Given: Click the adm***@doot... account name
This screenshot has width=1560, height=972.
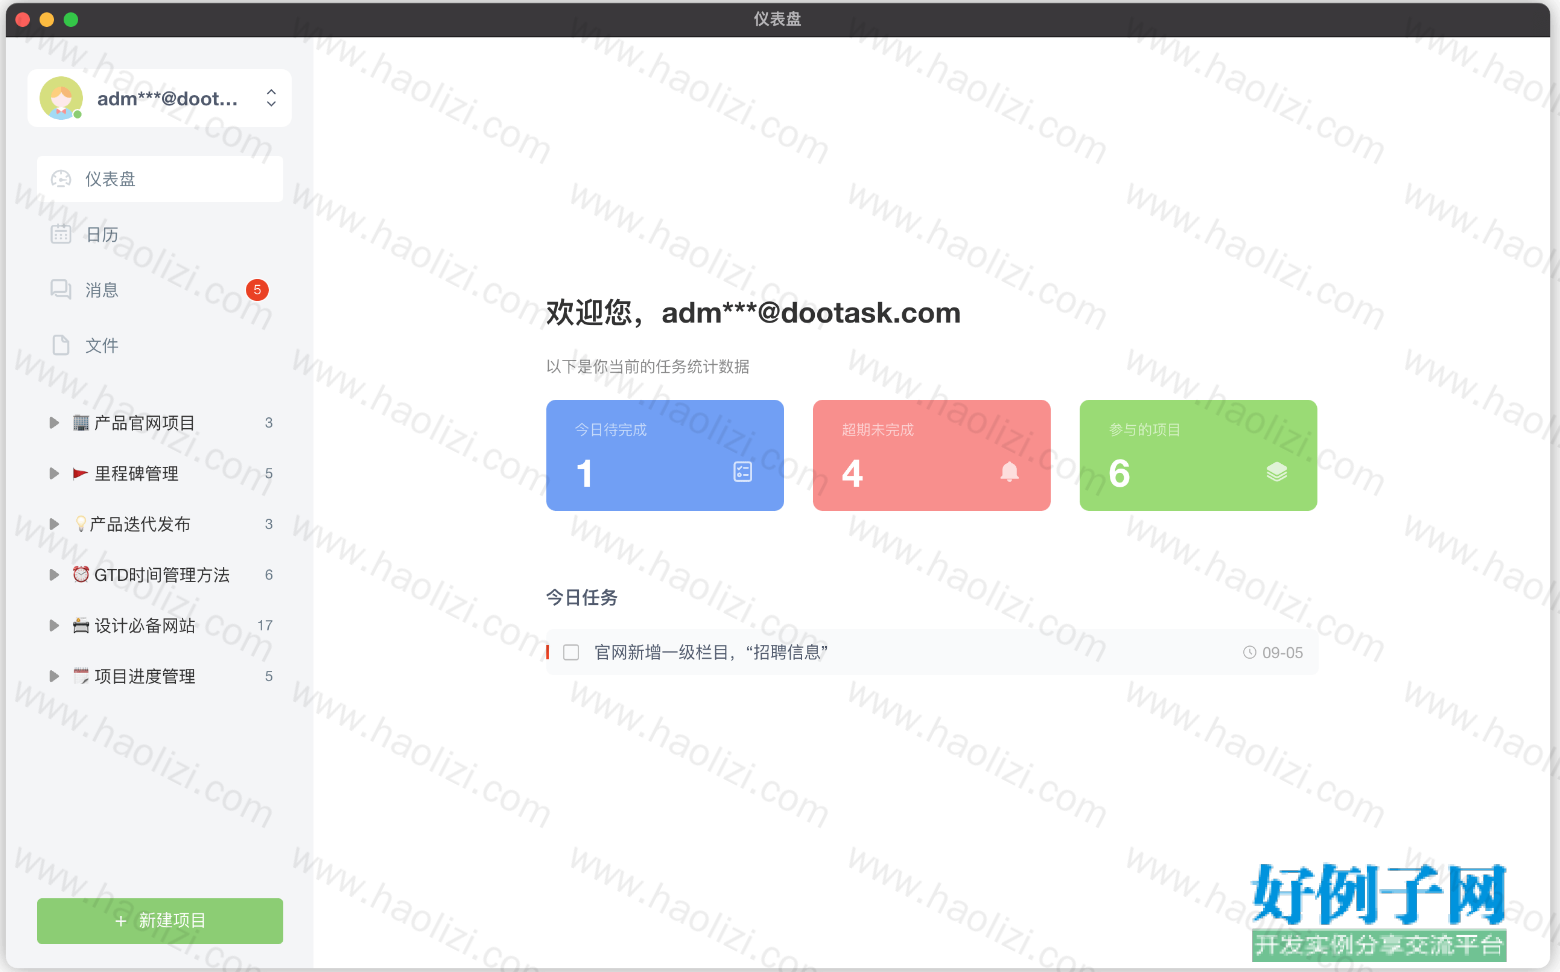Looking at the screenshot, I should point(167,98).
